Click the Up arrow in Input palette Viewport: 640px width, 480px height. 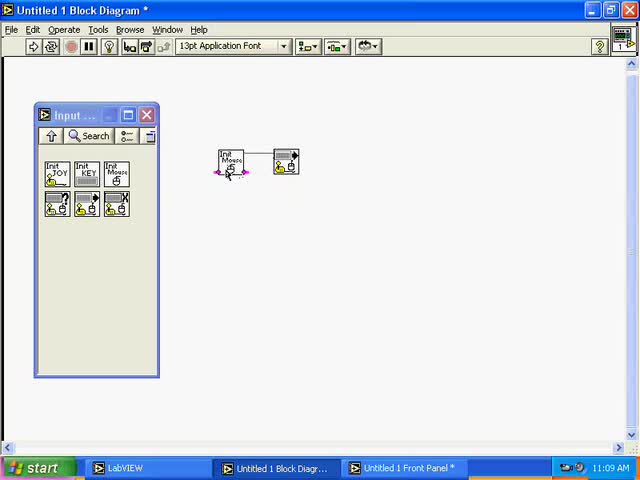(x=51, y=136)
